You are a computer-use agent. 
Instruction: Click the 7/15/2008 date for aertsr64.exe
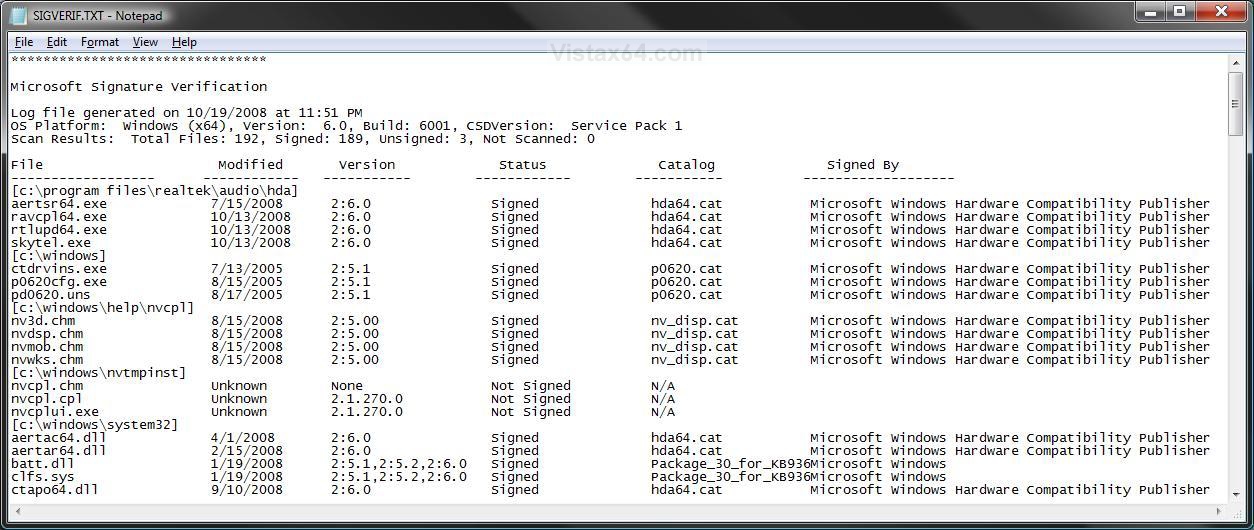246,204
